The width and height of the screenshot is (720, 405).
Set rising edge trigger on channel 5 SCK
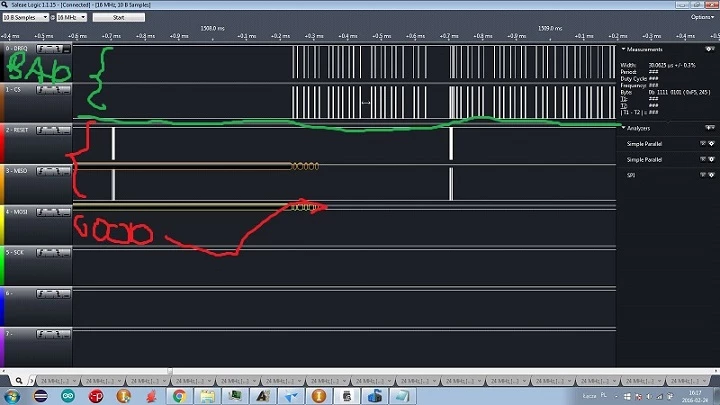click(x=41, y=253)
